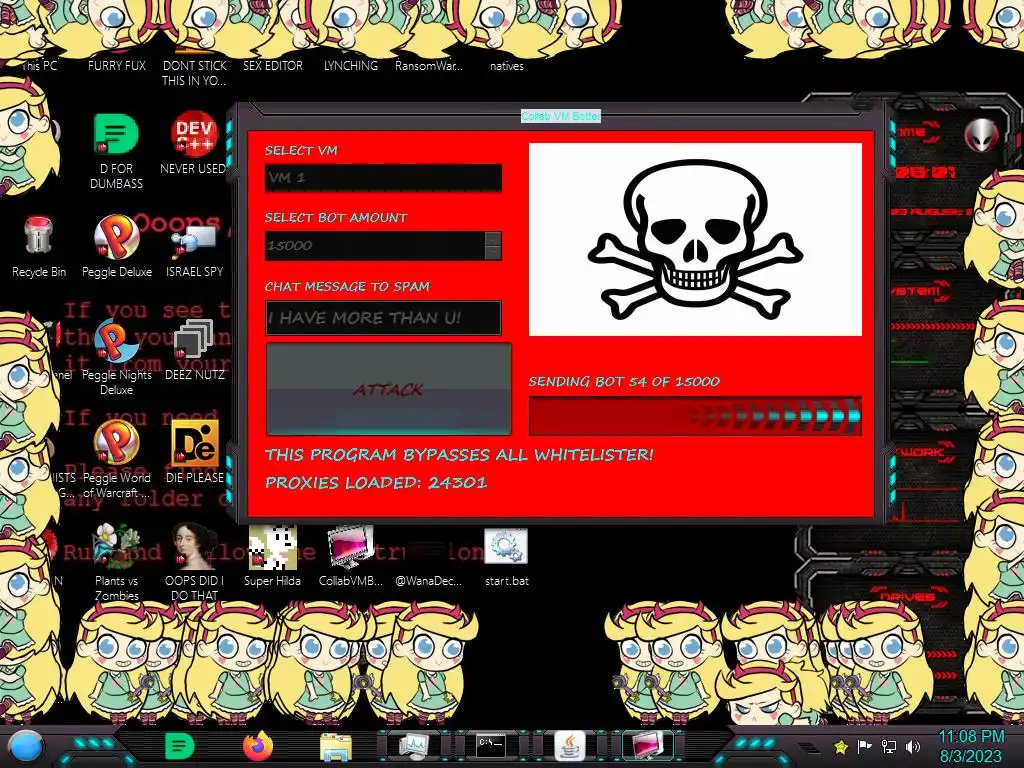Open the D FOR DUMBASS desktop icon
The width and height of the screenshot is (1024, 768).
116,152
